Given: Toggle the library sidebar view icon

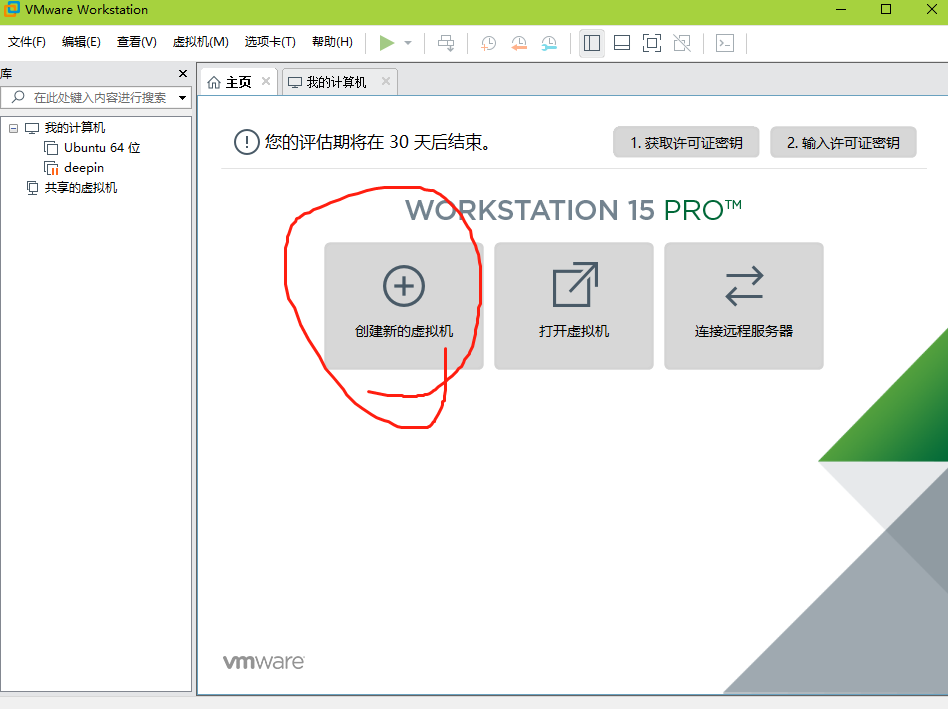Looking at the screenshot, I should (x=592, y=43).
